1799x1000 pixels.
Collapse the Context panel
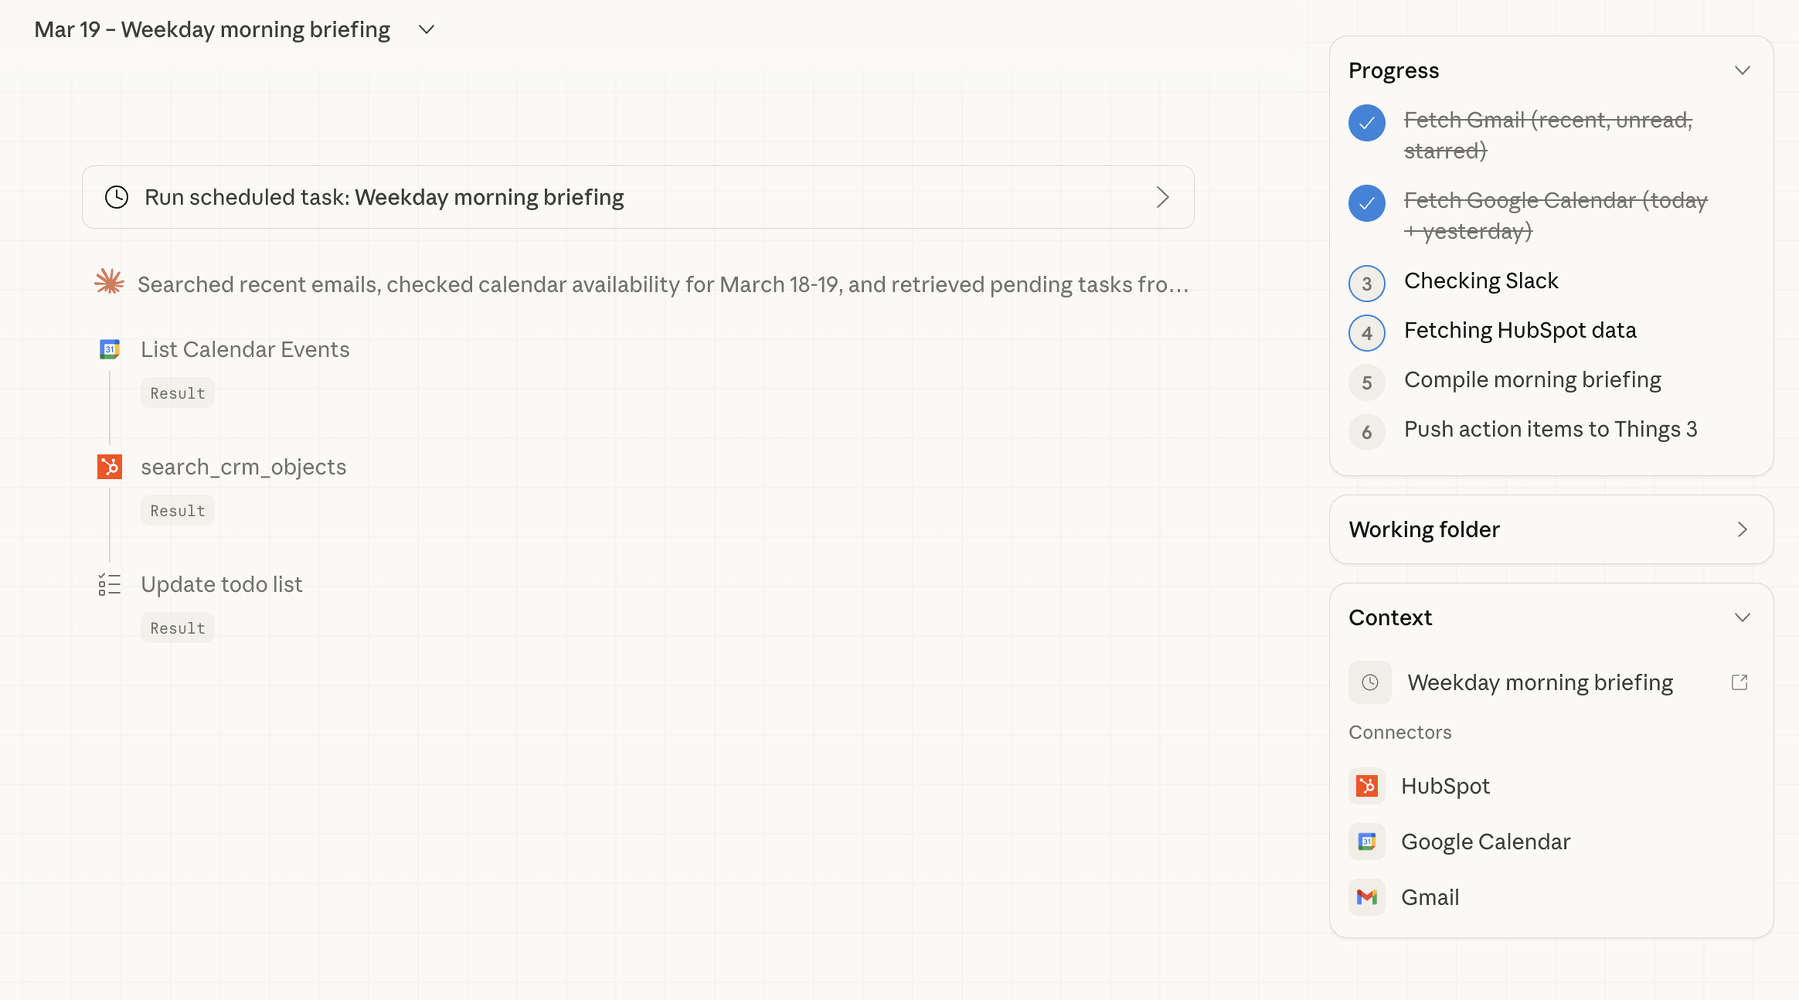point(1743,617)
